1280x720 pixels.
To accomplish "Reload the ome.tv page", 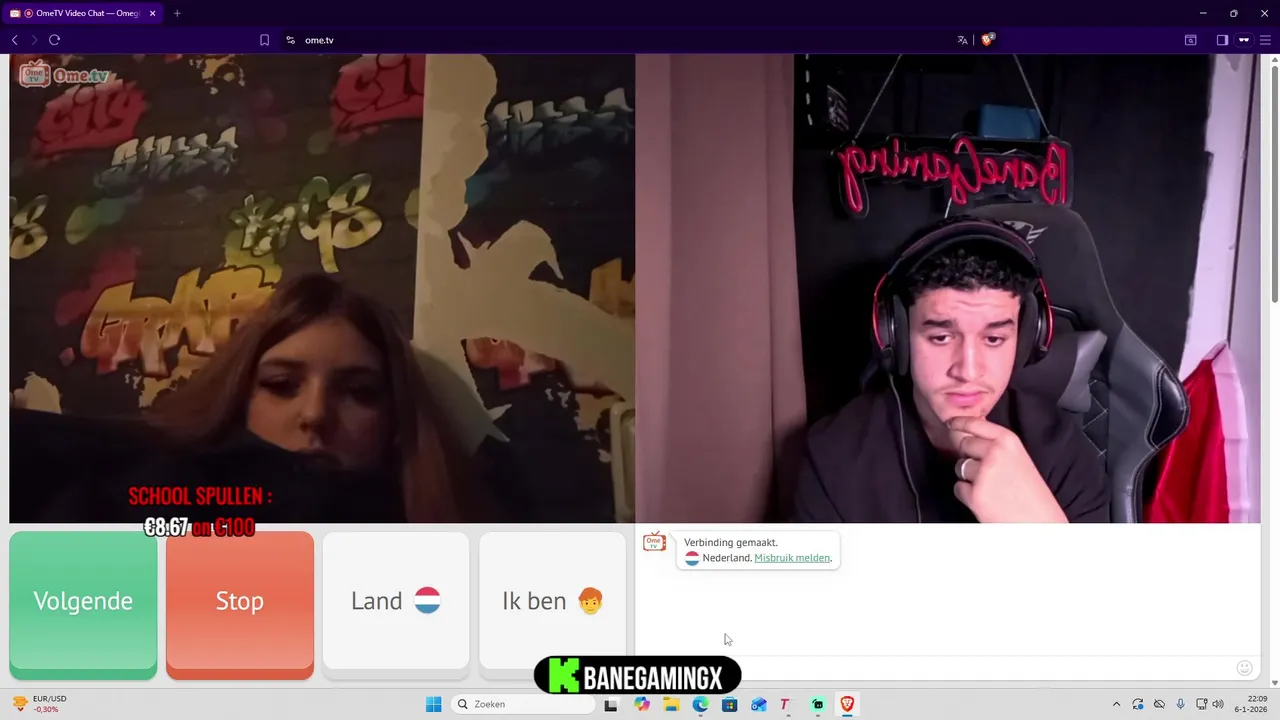I will point(55,40).
